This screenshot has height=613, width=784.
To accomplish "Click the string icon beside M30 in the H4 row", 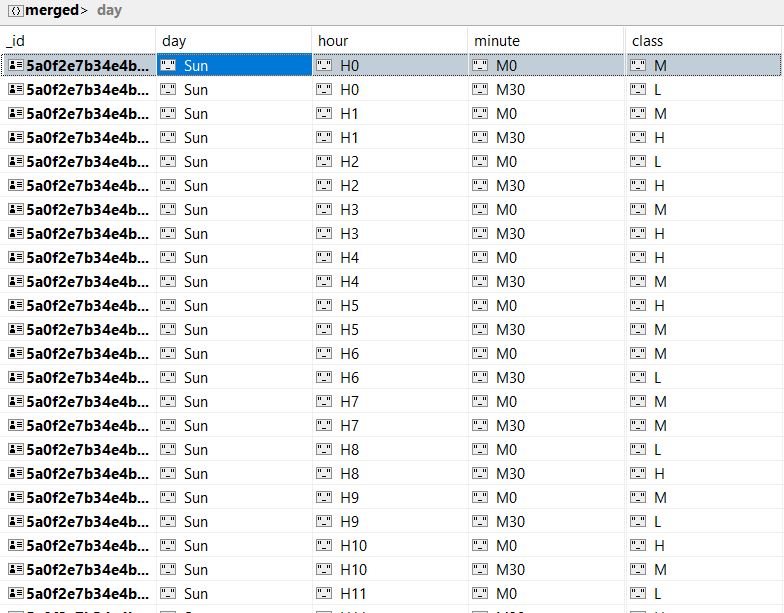I will click(x=480, y=281).
